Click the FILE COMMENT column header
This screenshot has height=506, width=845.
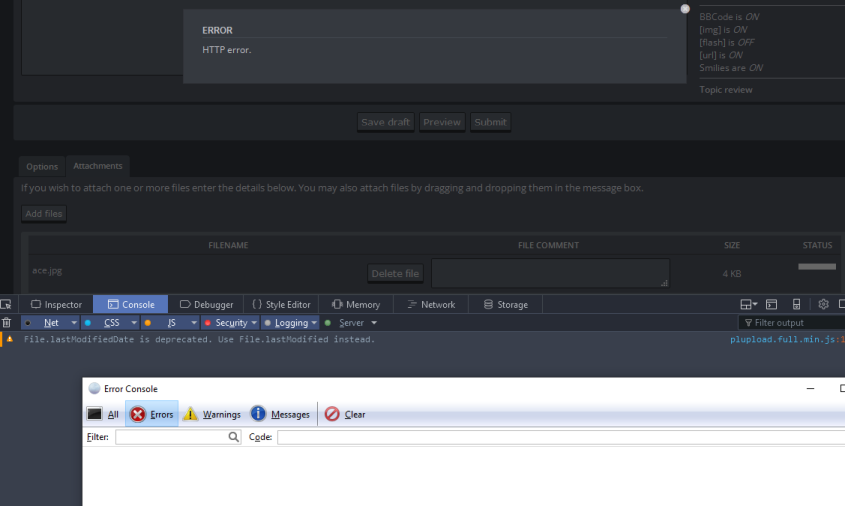pos(548,245)
